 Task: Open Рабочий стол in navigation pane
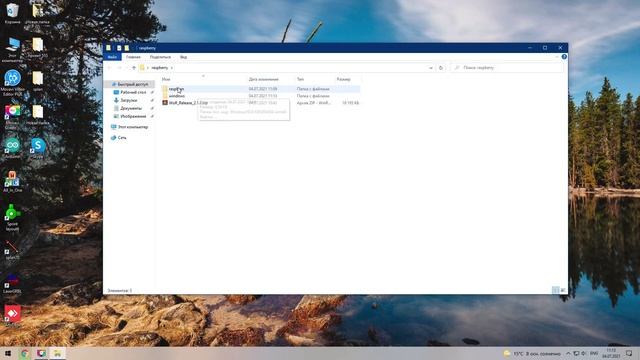(x=133, y=92)
